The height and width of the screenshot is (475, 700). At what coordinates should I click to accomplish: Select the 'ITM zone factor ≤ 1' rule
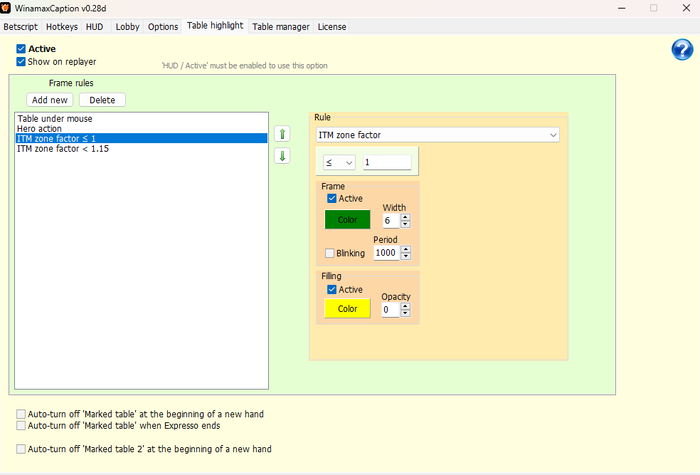click(142, 138)
